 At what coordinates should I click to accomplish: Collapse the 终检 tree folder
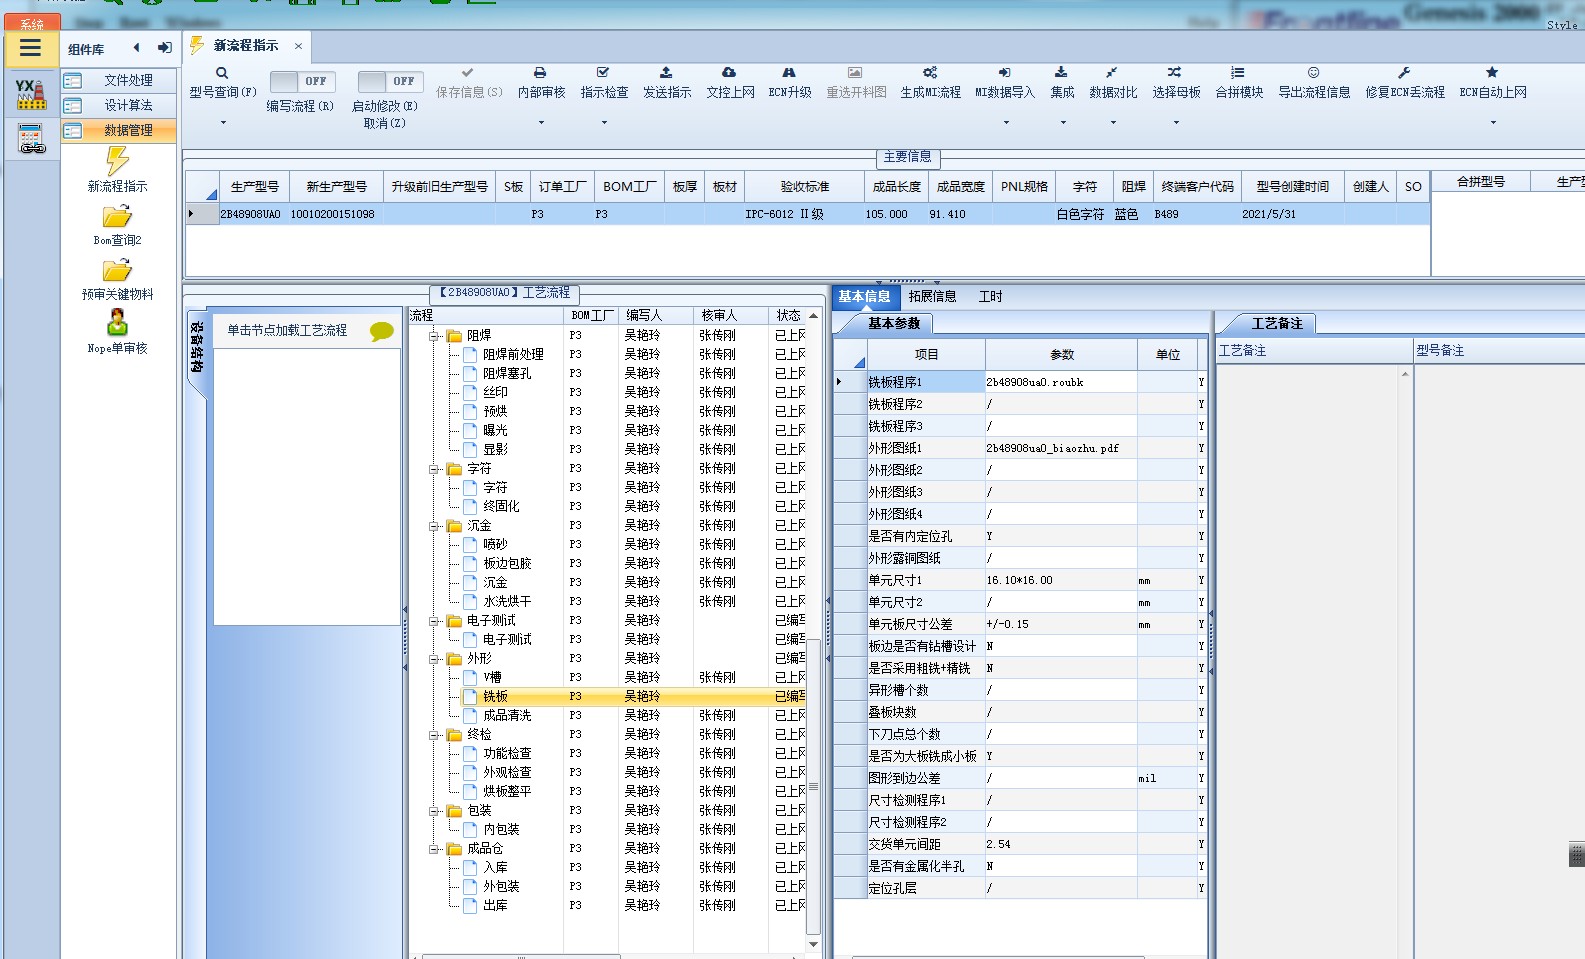[x=435, y=735]
